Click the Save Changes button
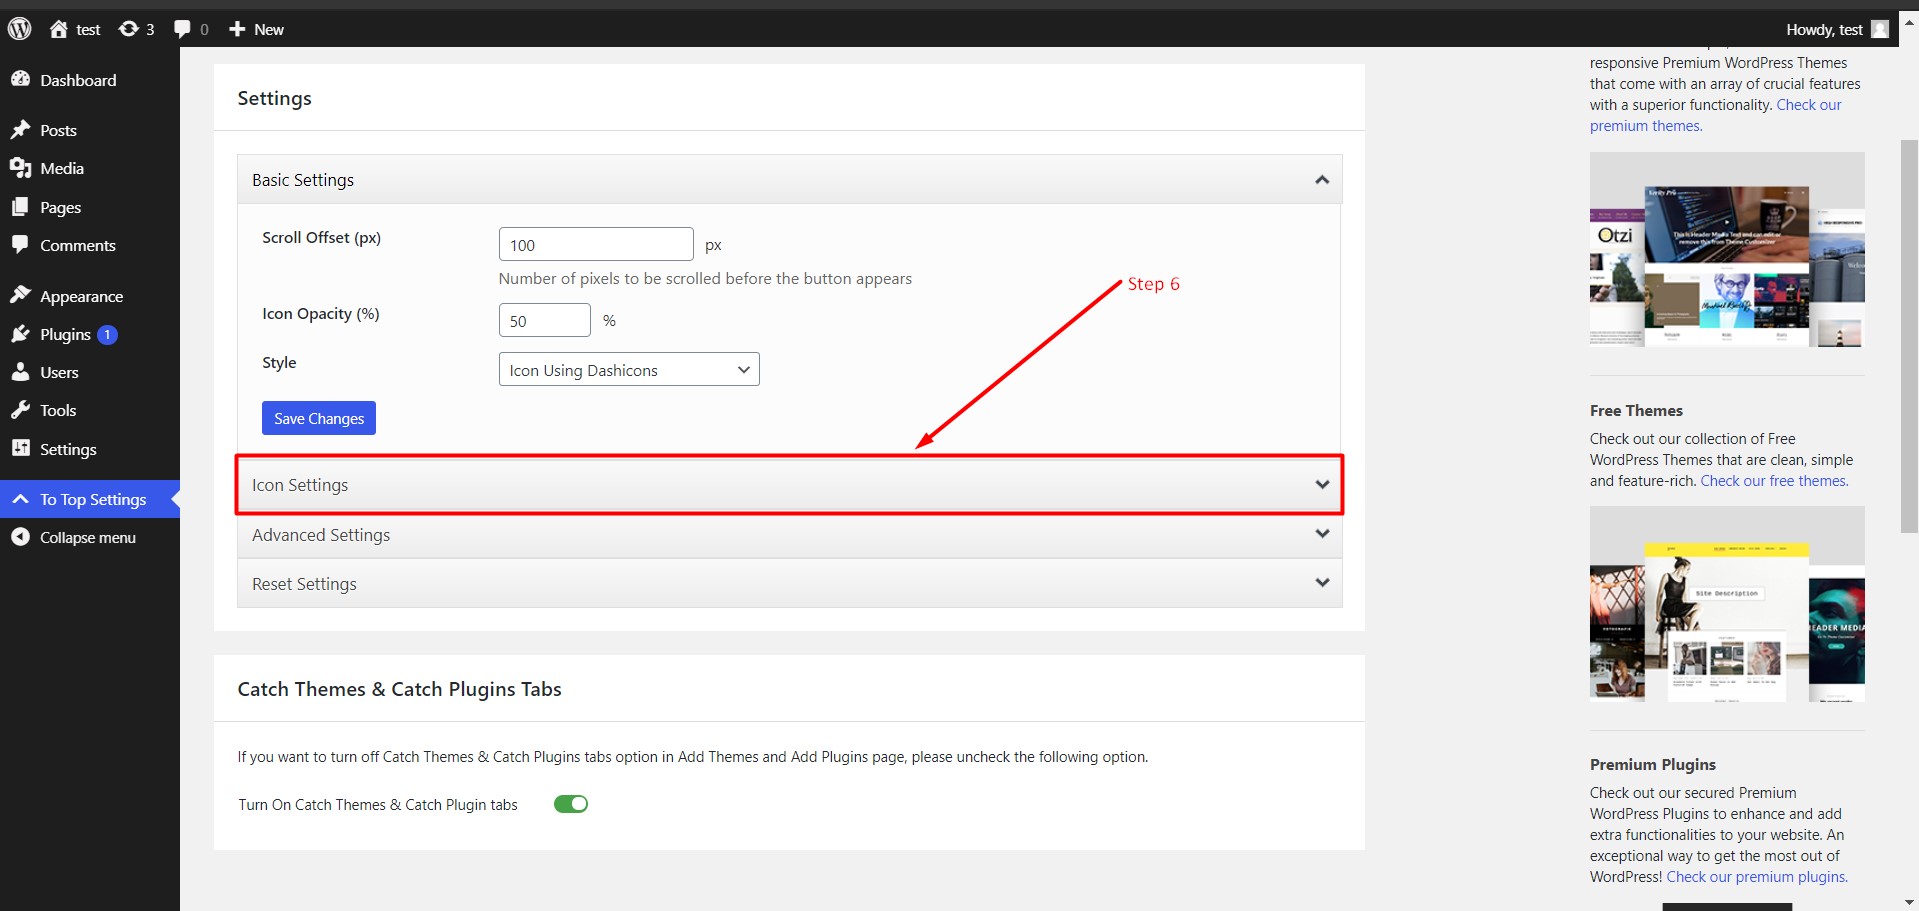 pyautogui.click(x=319, y=418)
